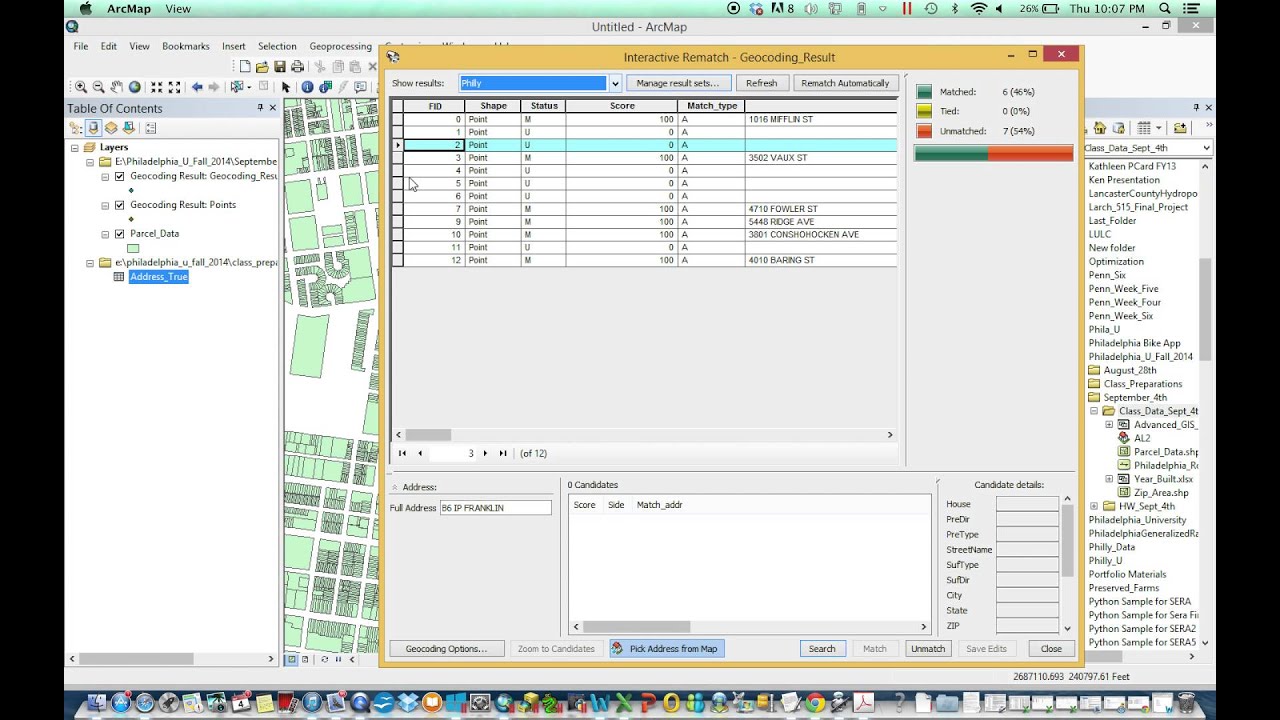Click List By Selection icon

(129, 128)
